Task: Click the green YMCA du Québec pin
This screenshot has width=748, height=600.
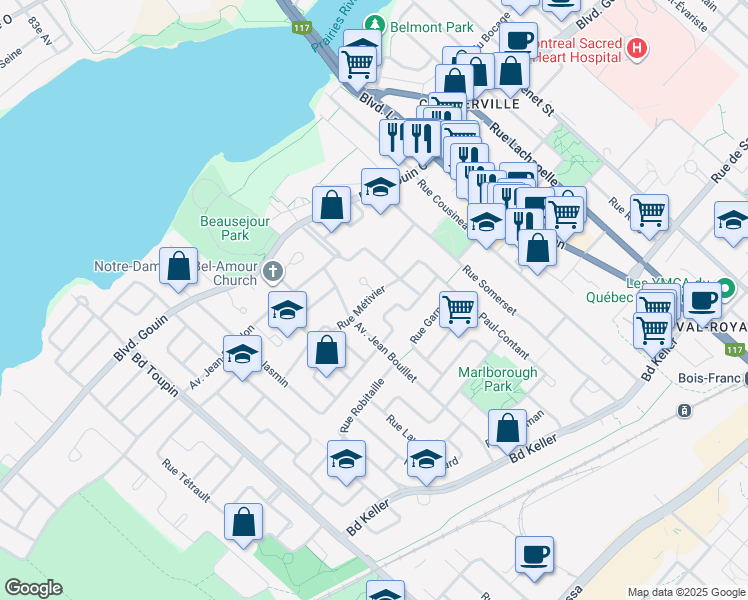Action: point(727,288)
